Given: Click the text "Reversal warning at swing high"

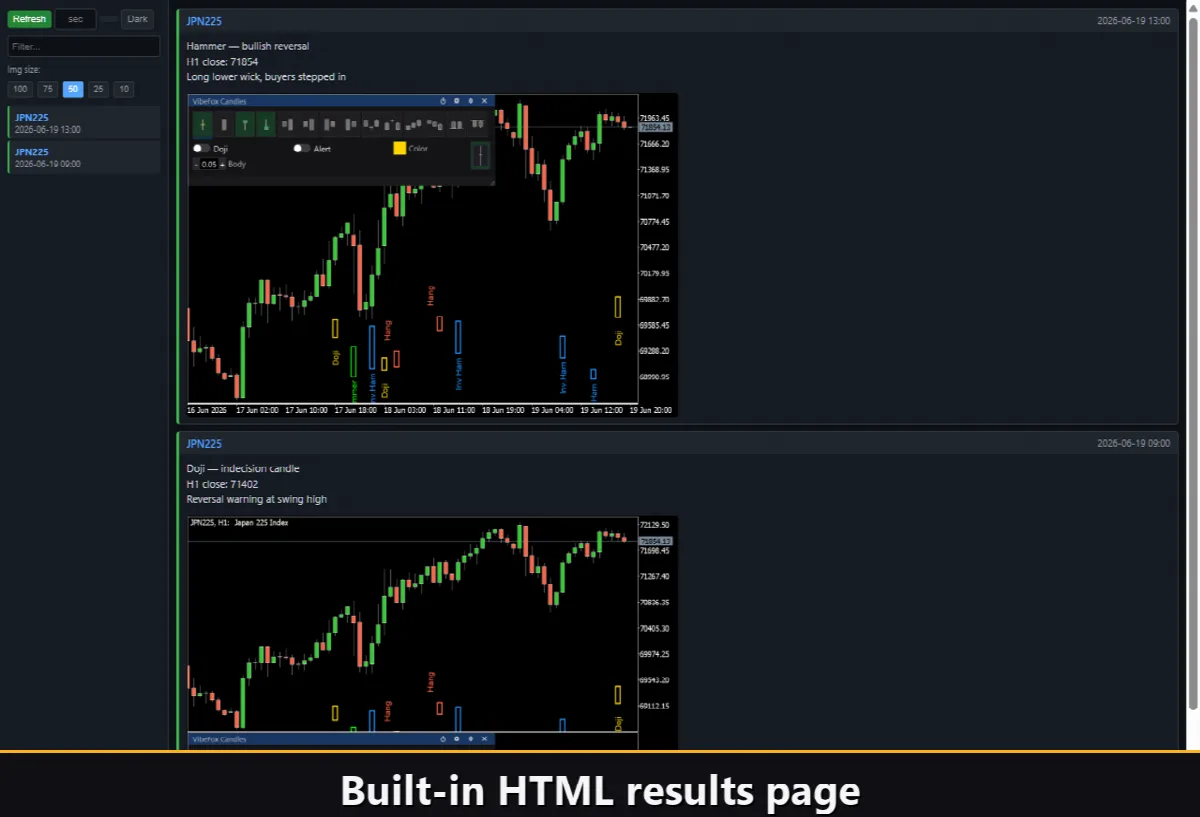Looking at the screenshot, I should point(257,499).
